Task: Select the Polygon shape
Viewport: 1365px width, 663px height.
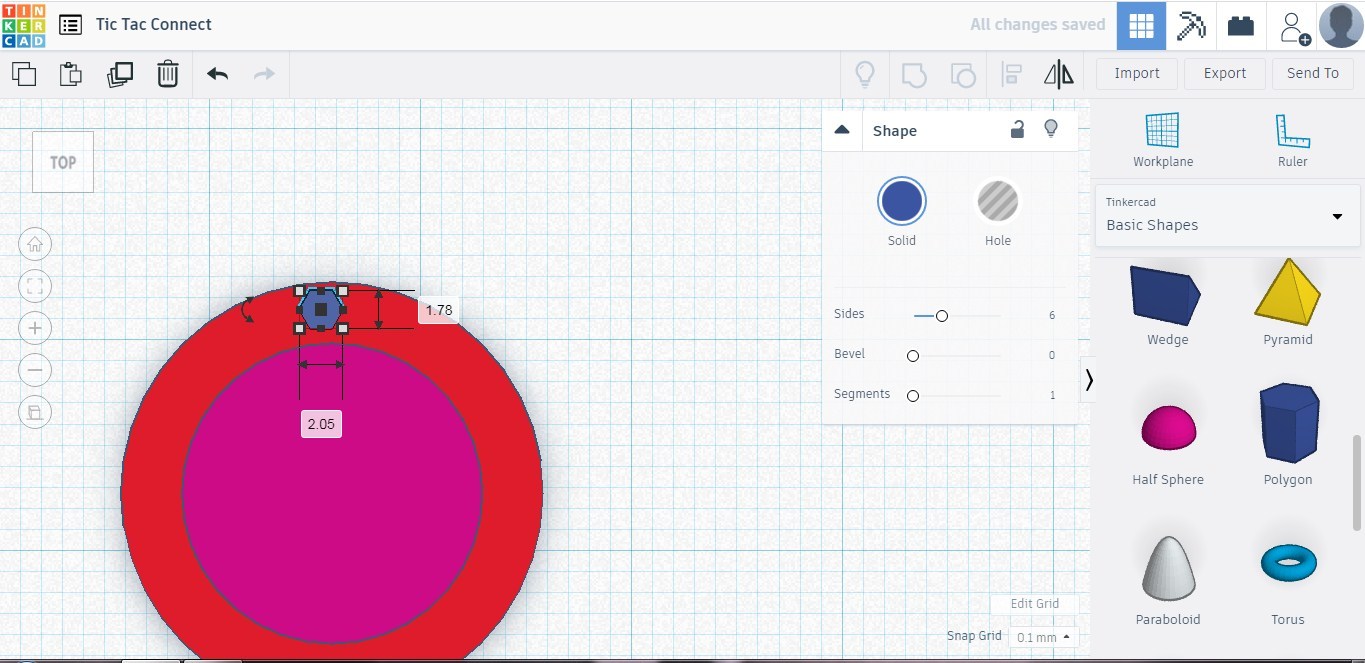Action: pos(1288,432)
